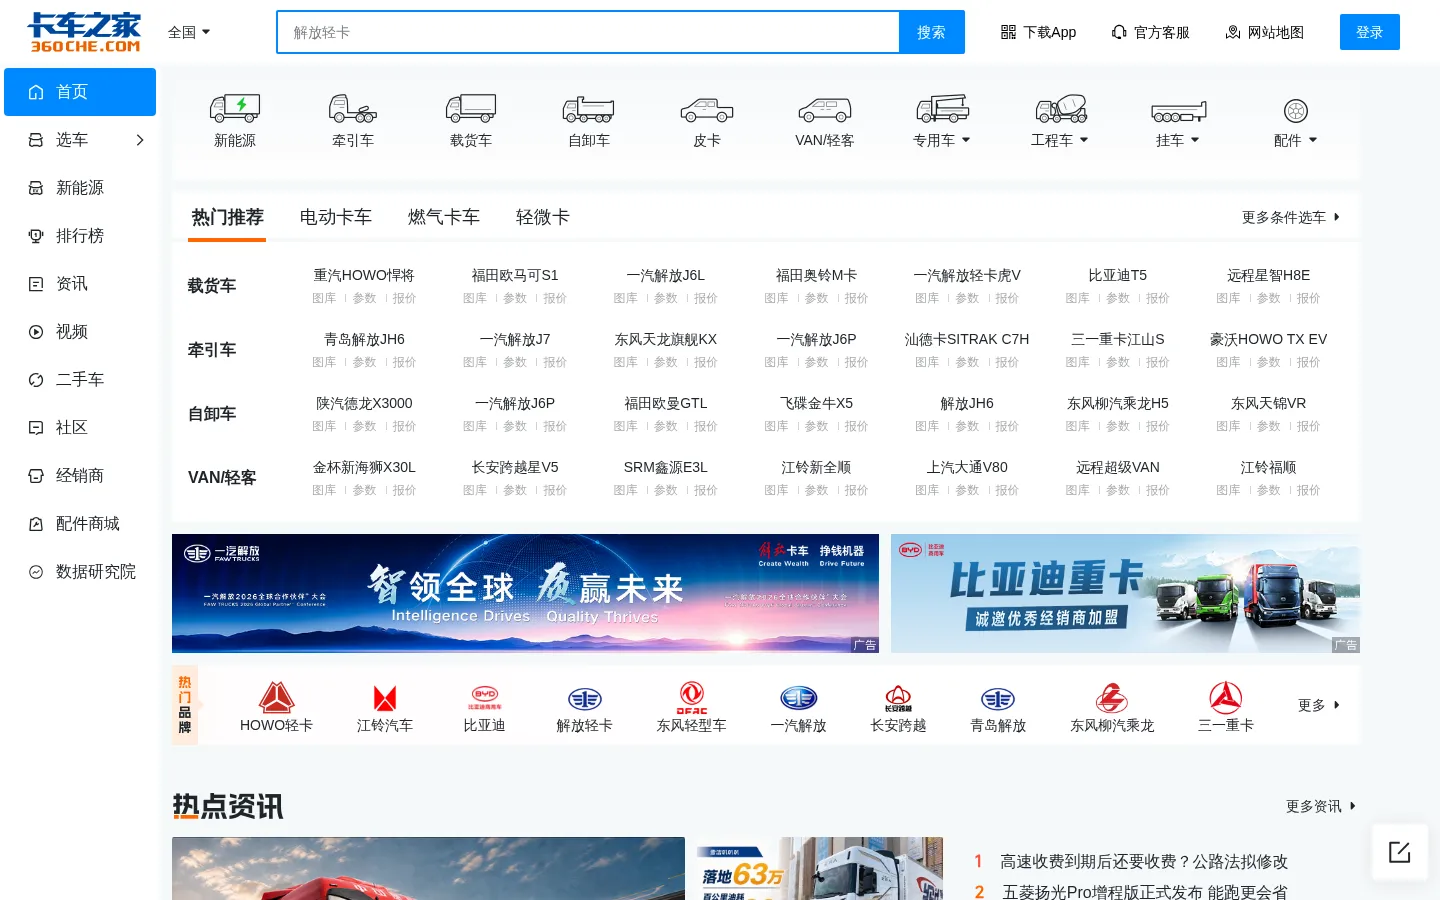Open the VAN/轻客 van icon

[x=825, y=110]
